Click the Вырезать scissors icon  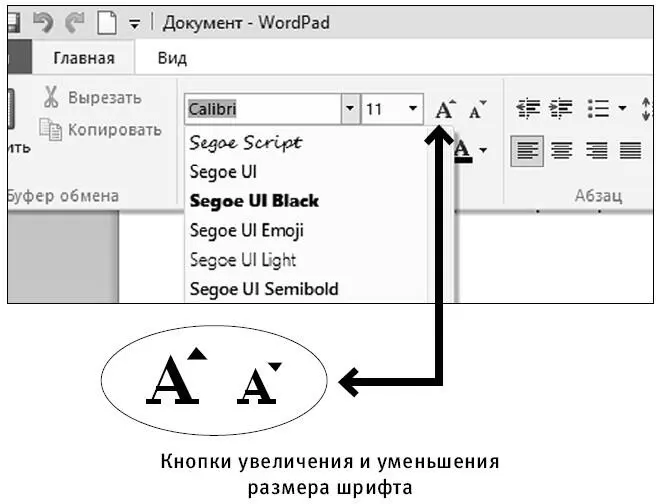click(x=51, y=97)
